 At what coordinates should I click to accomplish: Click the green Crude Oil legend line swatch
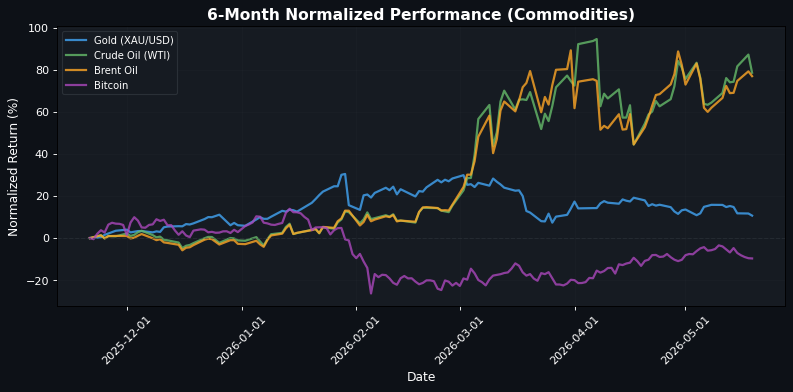(76, 56)
